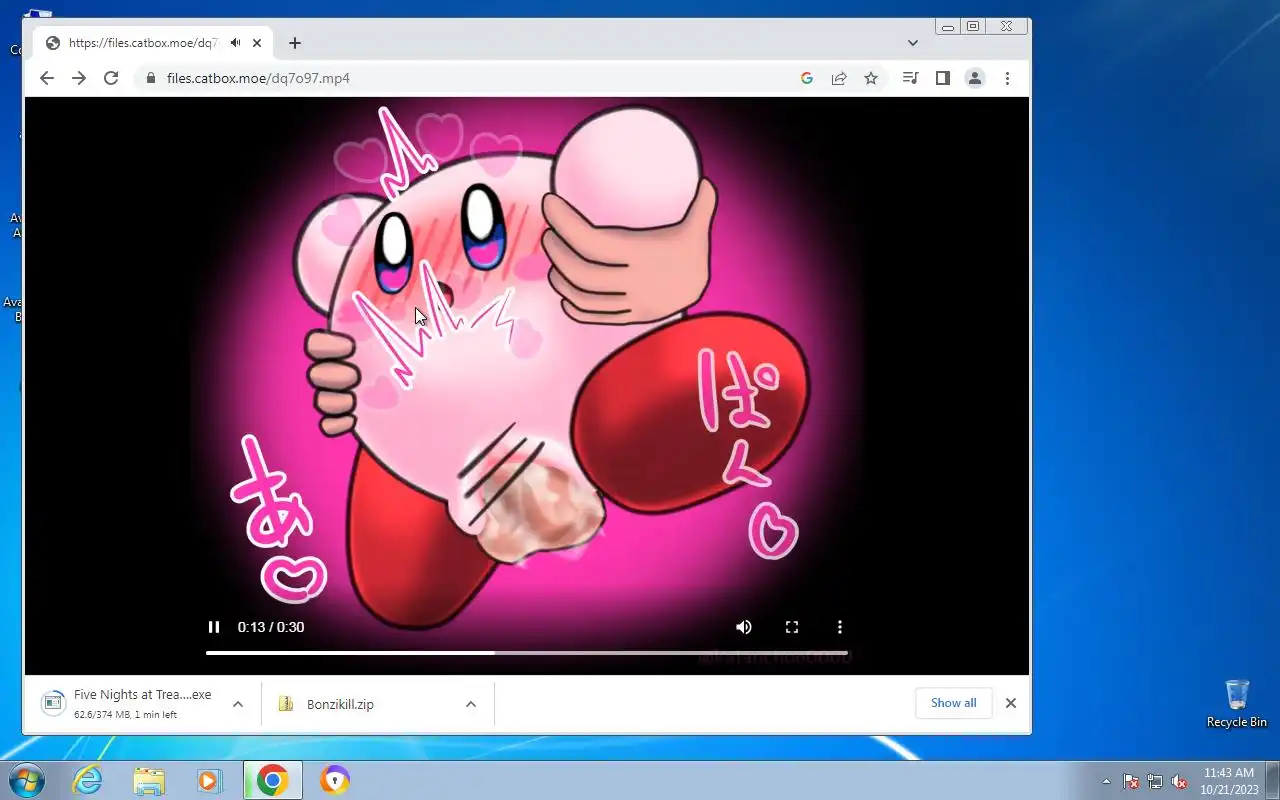Open the Chrome three-dot menu
Image resolution: width=1280 pixels, height=800 pixels.
[x=1007, y=78]
